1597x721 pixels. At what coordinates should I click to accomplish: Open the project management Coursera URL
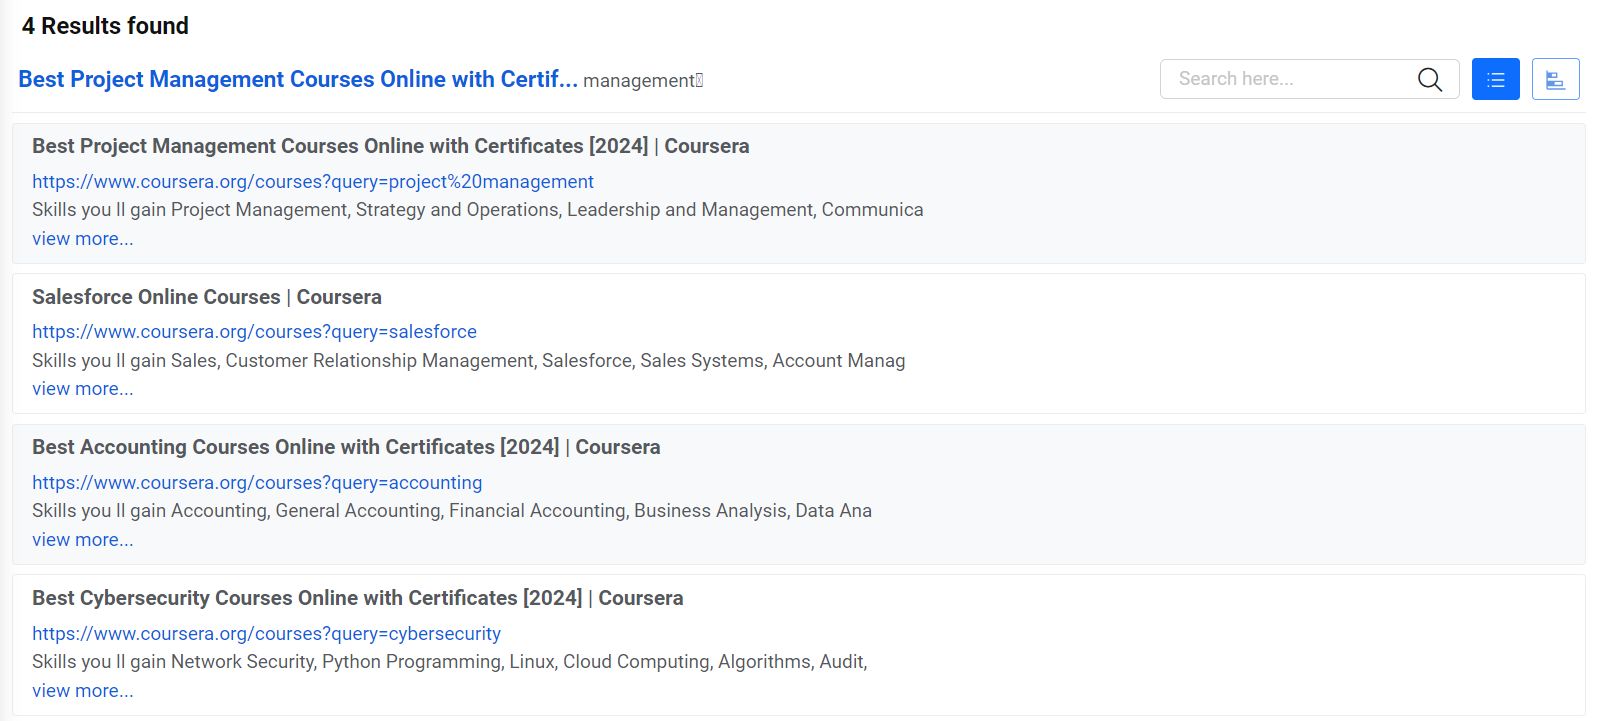pyautogui.click(x=313, y=181)
